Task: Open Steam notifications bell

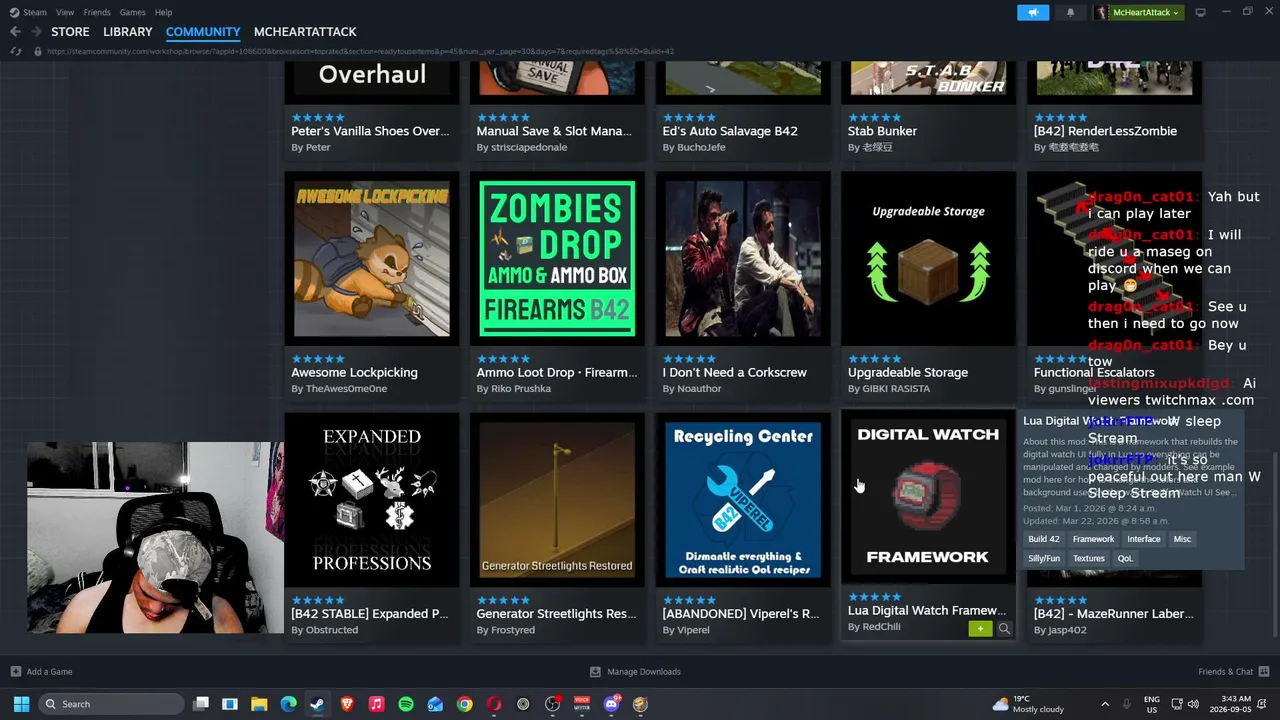Action: (x=1070, y=12)
